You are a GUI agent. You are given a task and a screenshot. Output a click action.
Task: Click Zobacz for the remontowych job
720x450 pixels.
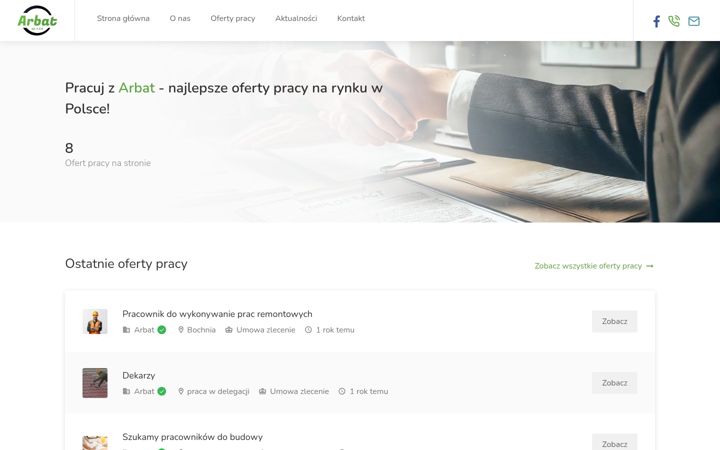pos(614,321)
